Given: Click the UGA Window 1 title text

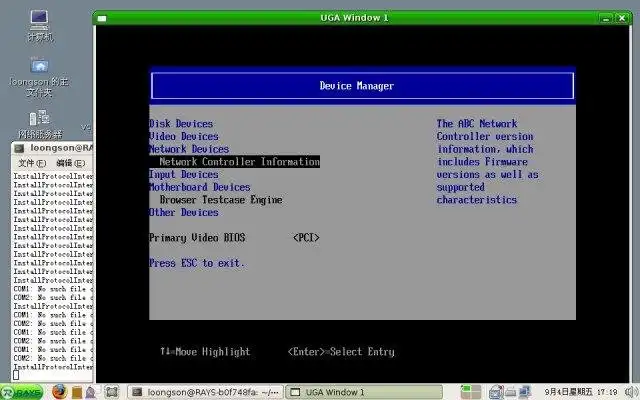Looking at the screenshot, I should tap(354, 18).
